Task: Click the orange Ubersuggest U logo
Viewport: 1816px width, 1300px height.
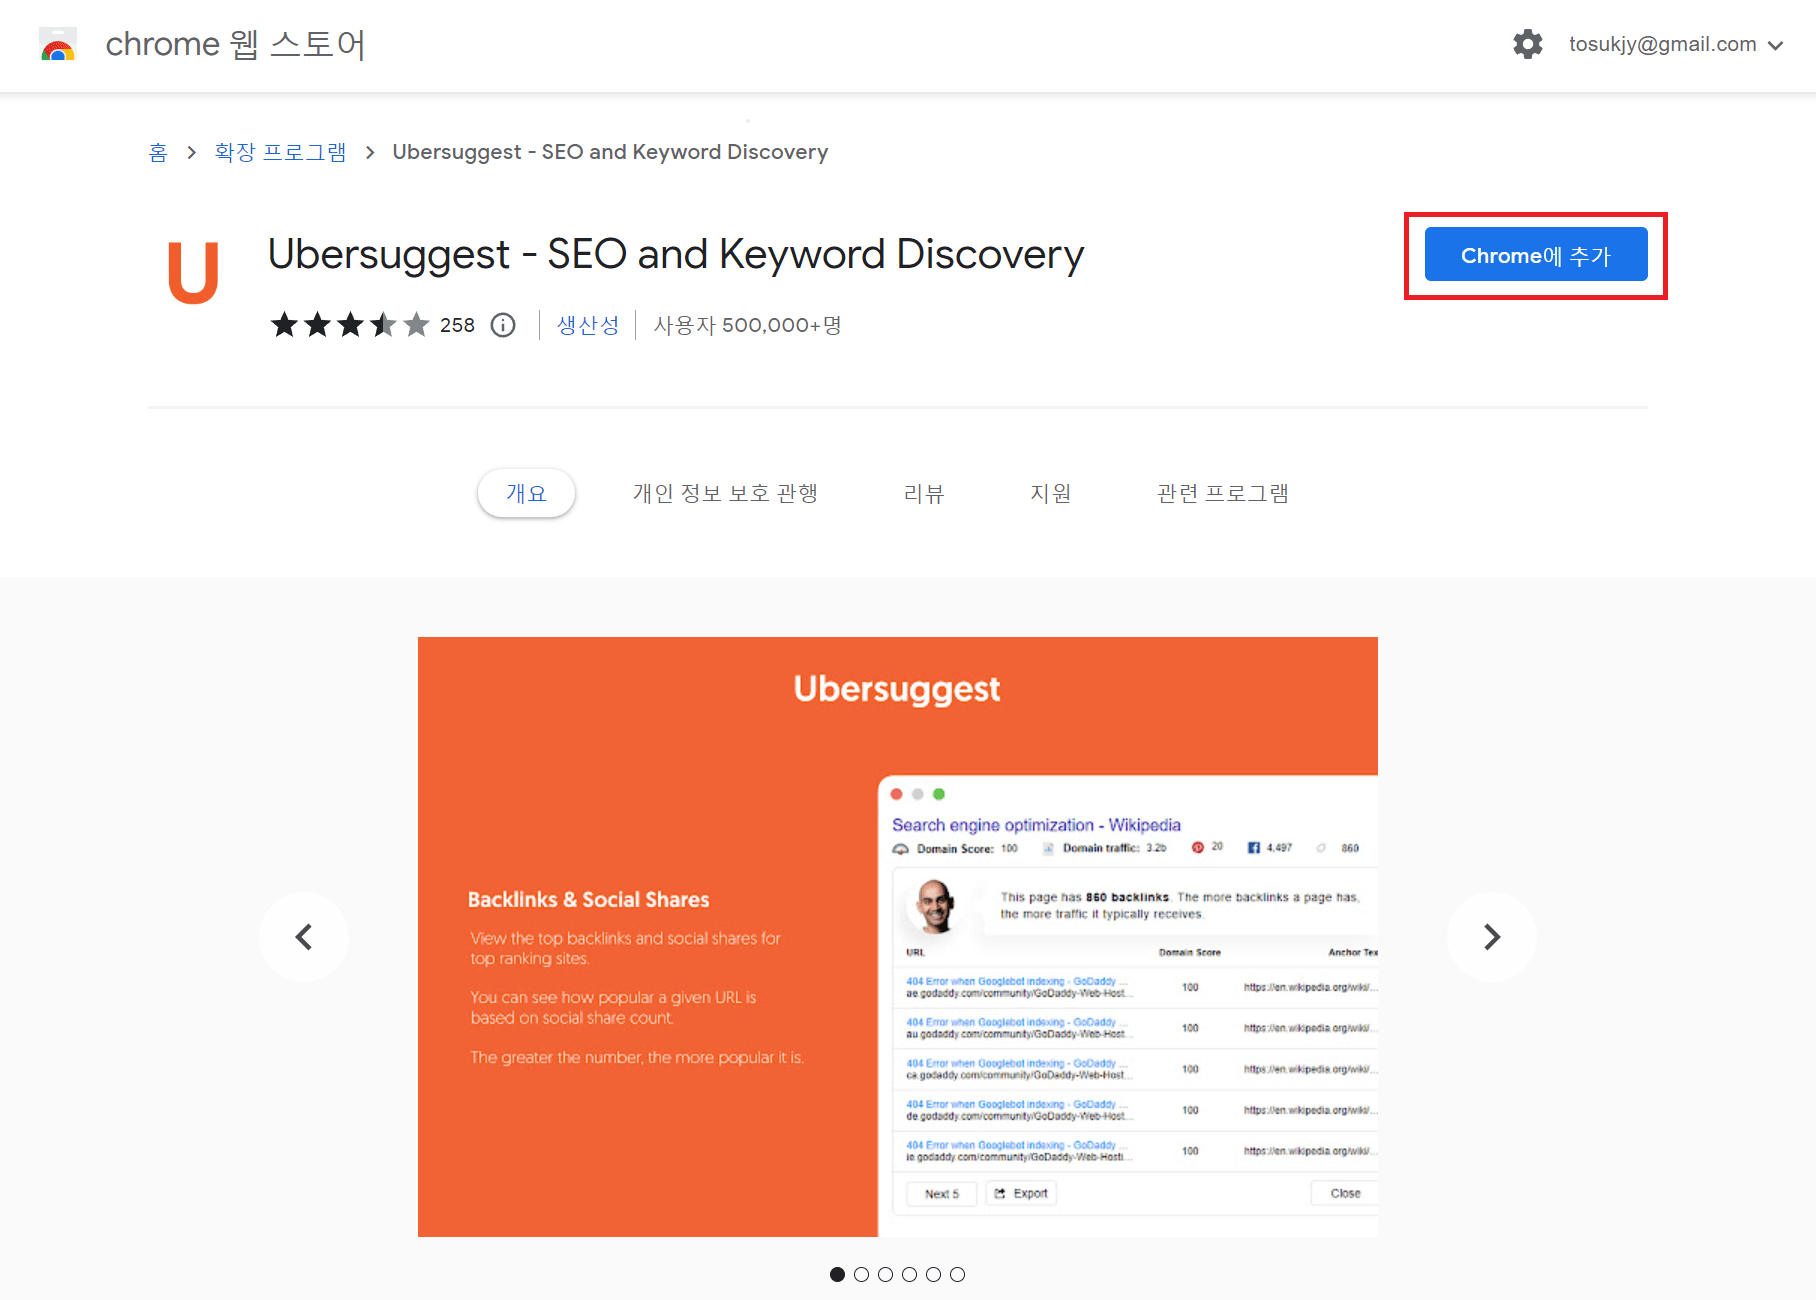Action: pyautogui.click(x=193, y=272)
